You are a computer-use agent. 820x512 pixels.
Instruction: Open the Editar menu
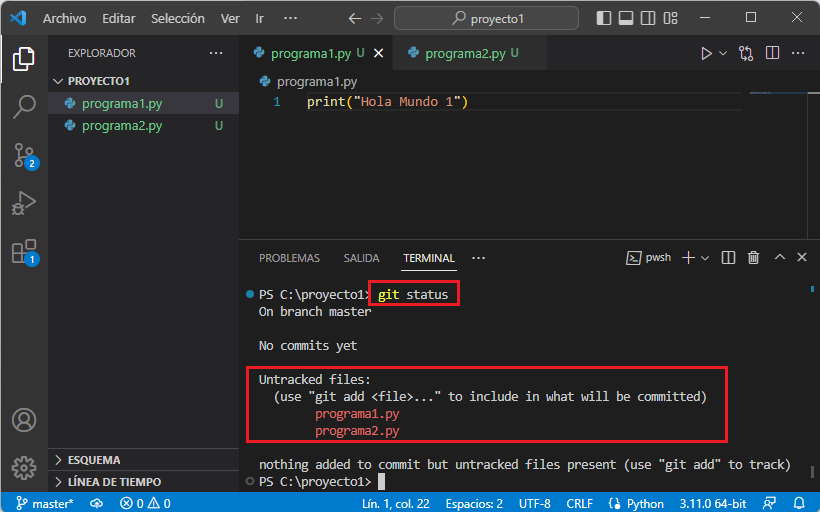pos(118,18)
